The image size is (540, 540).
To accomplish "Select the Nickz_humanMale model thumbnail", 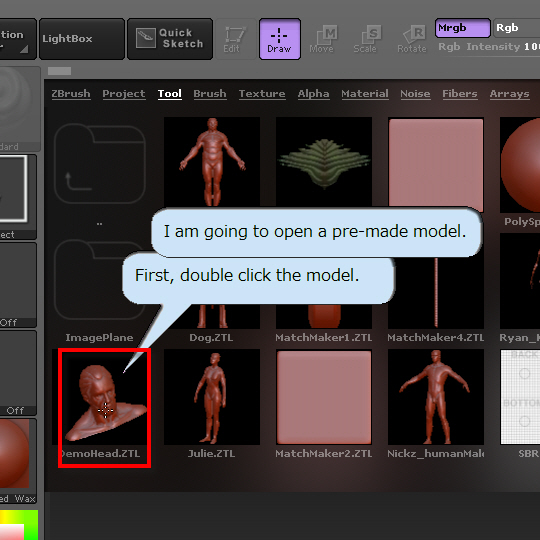I will pyautogui.click(x=436, y=397).
